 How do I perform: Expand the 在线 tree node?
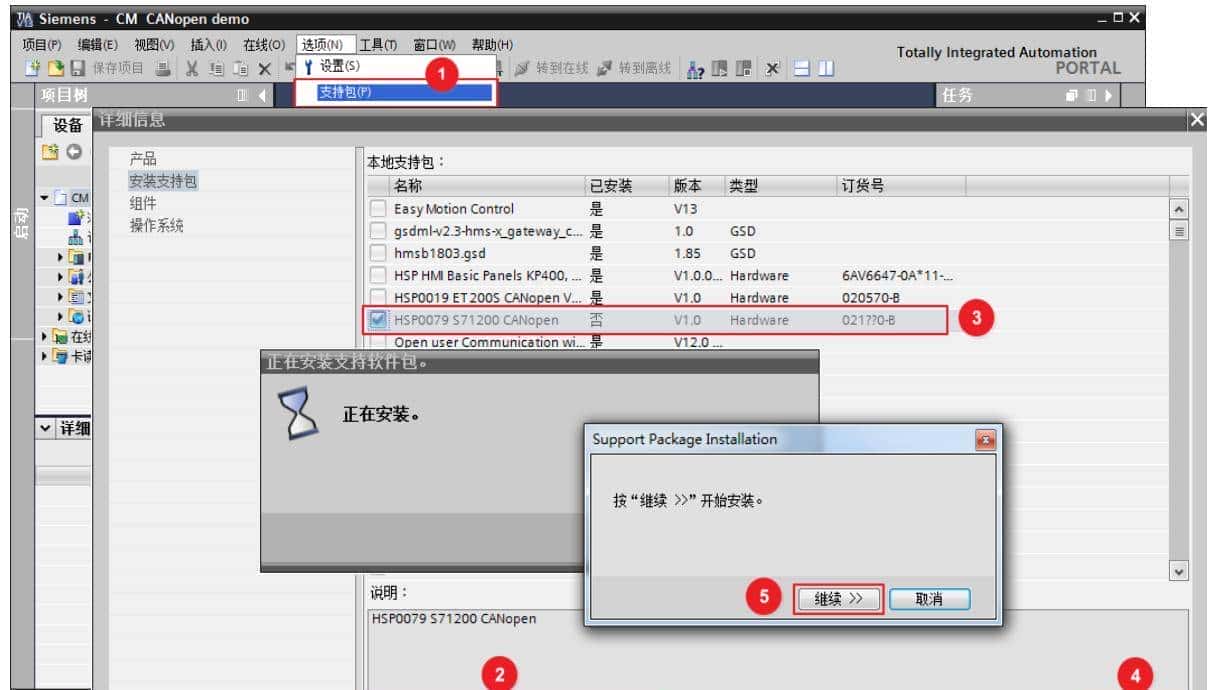click(x=46, y=335)
